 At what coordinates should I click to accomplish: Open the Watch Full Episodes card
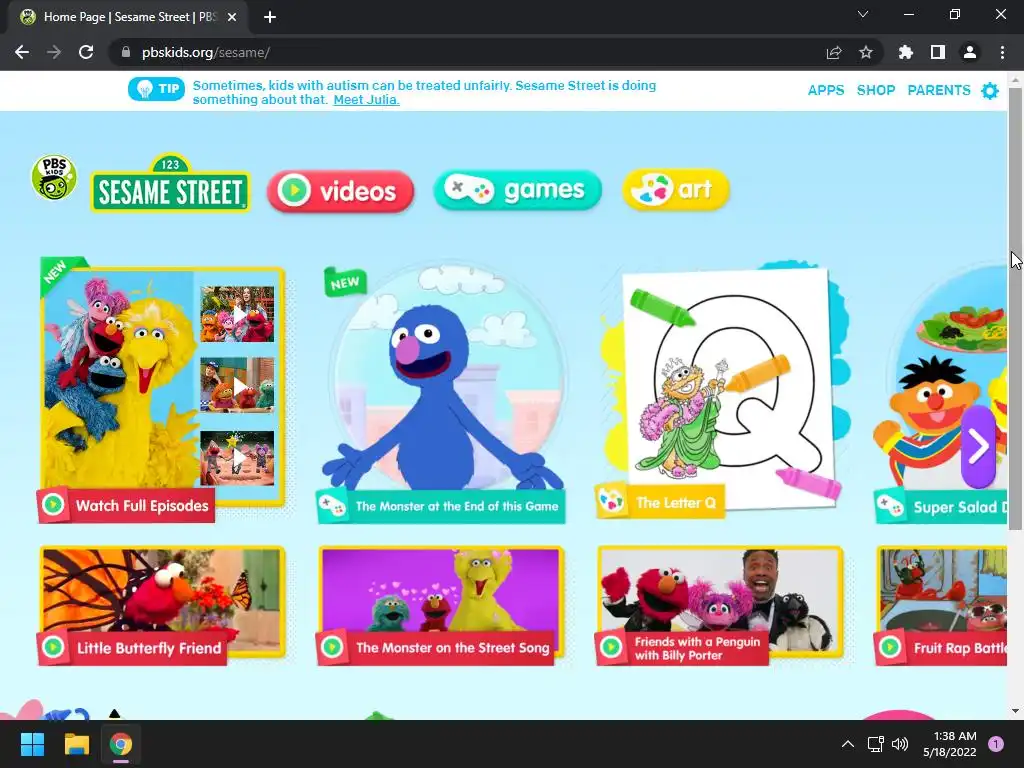pos(162,389)
